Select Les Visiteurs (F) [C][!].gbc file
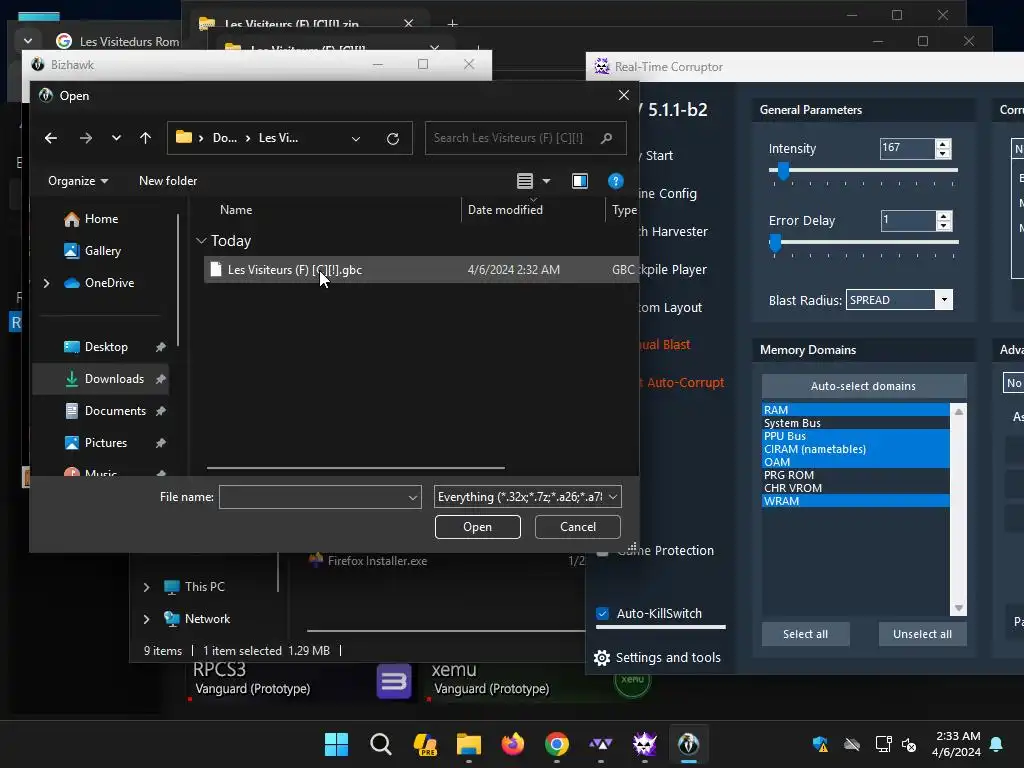 419,270
